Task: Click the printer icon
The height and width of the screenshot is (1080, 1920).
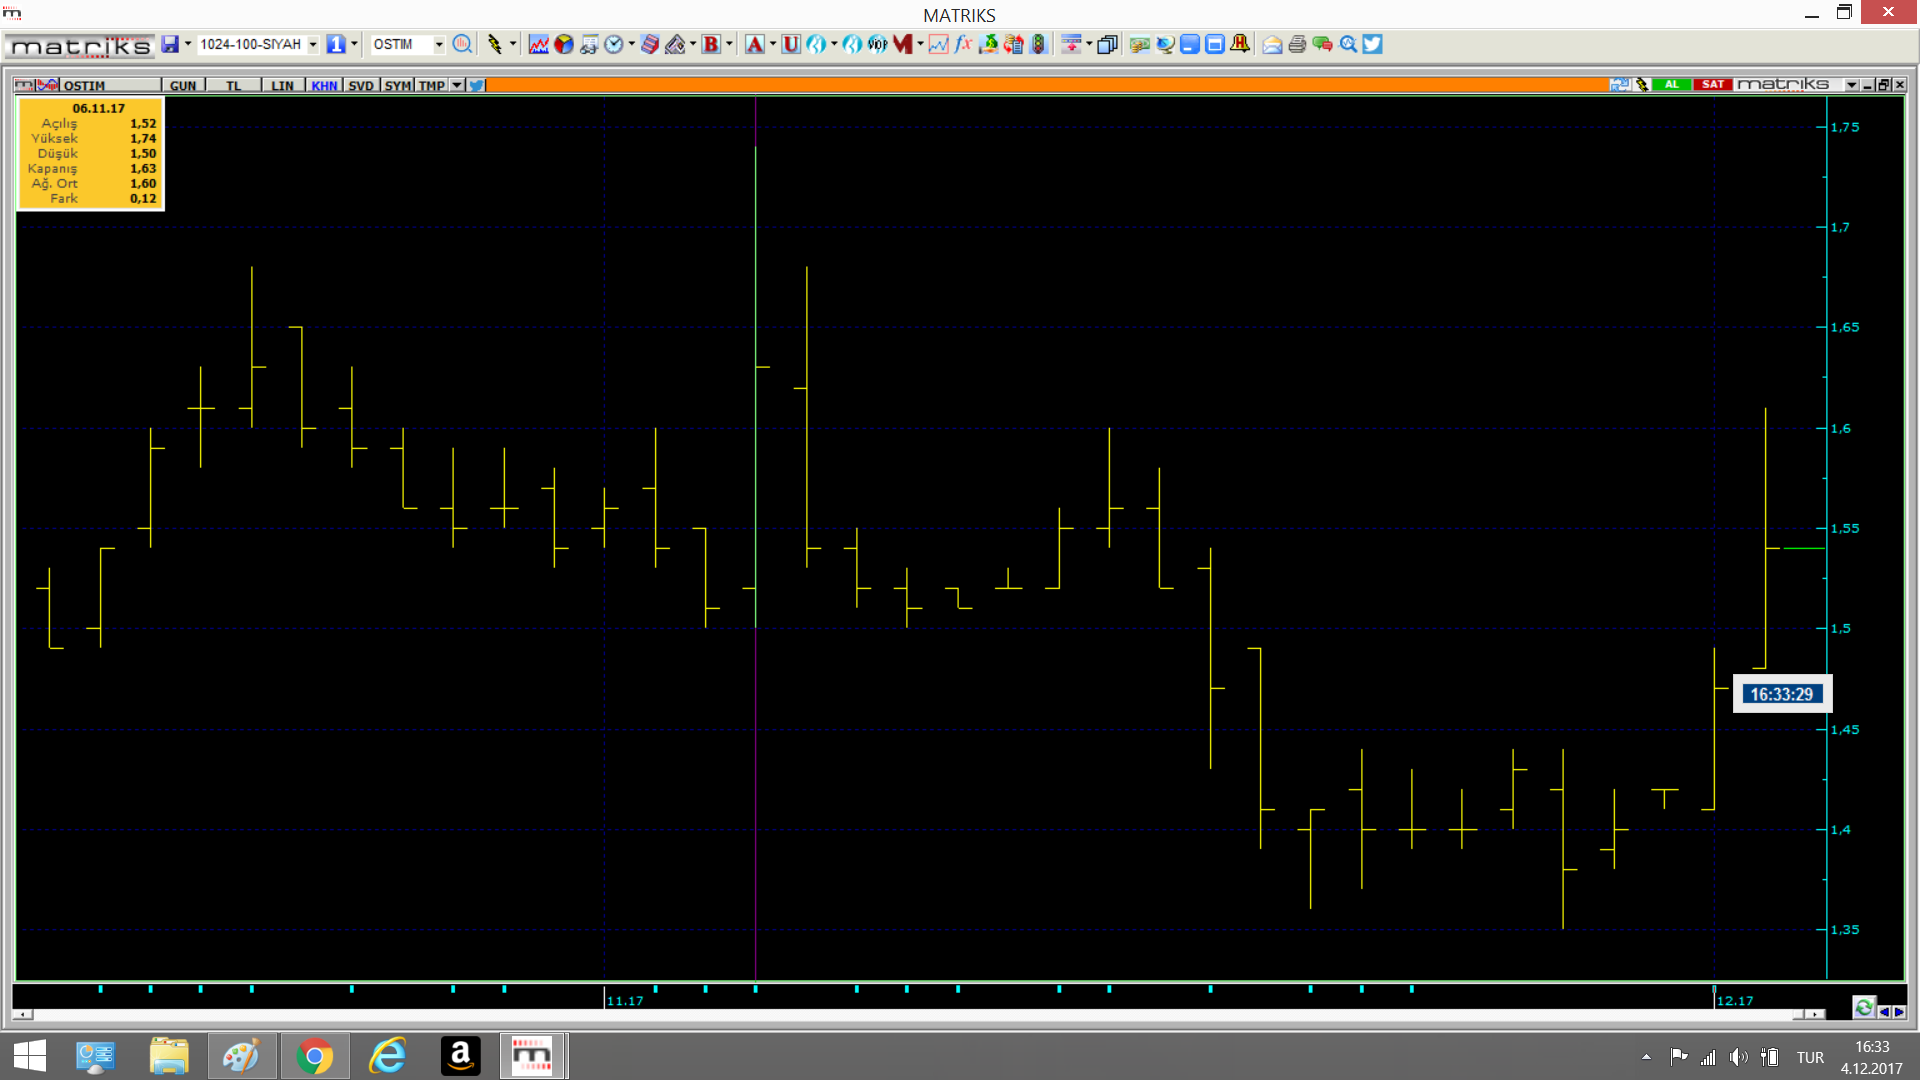Action: click(x=1297, y=44)
